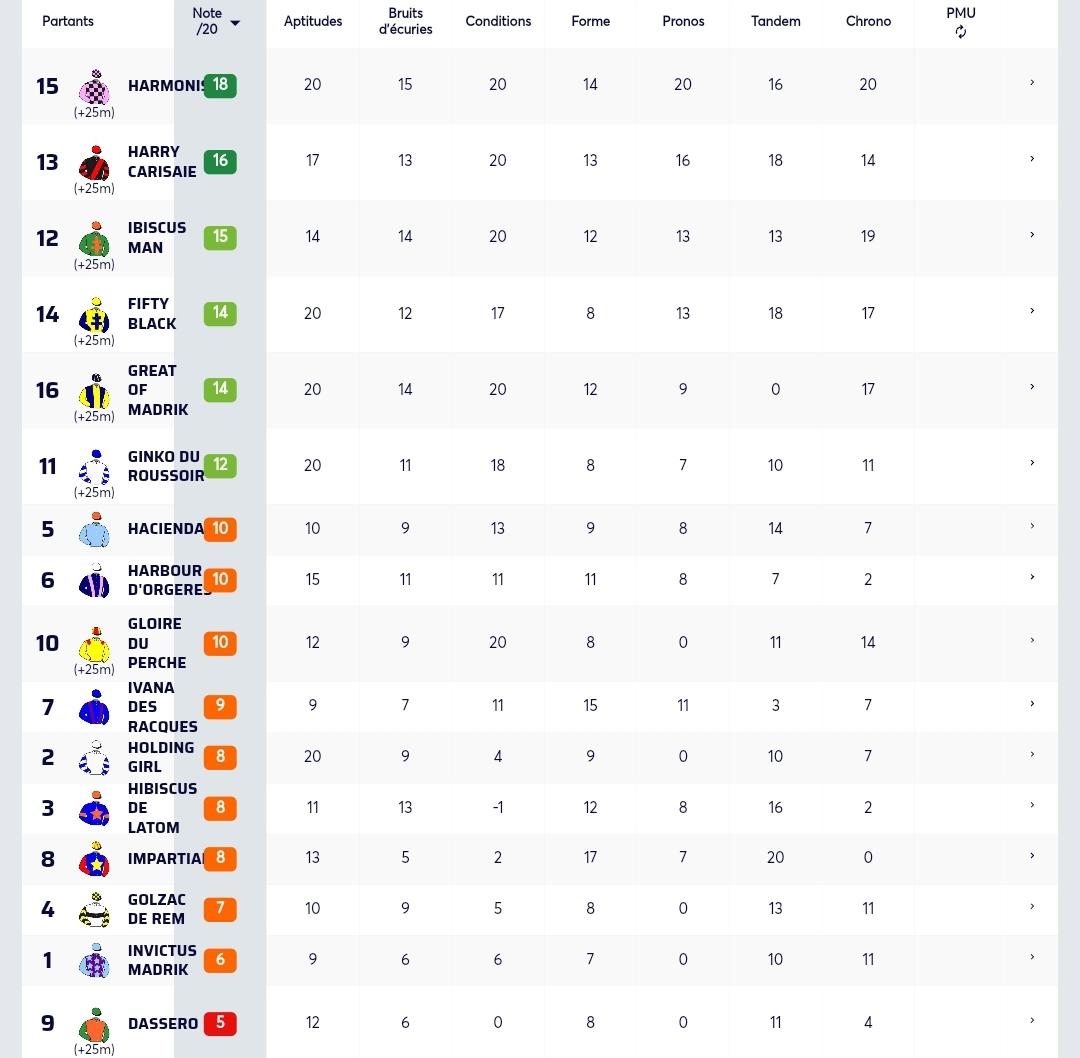Sort by Chrono column header
Viewport: 1080px width, 1058px height.
coord(868,21)
